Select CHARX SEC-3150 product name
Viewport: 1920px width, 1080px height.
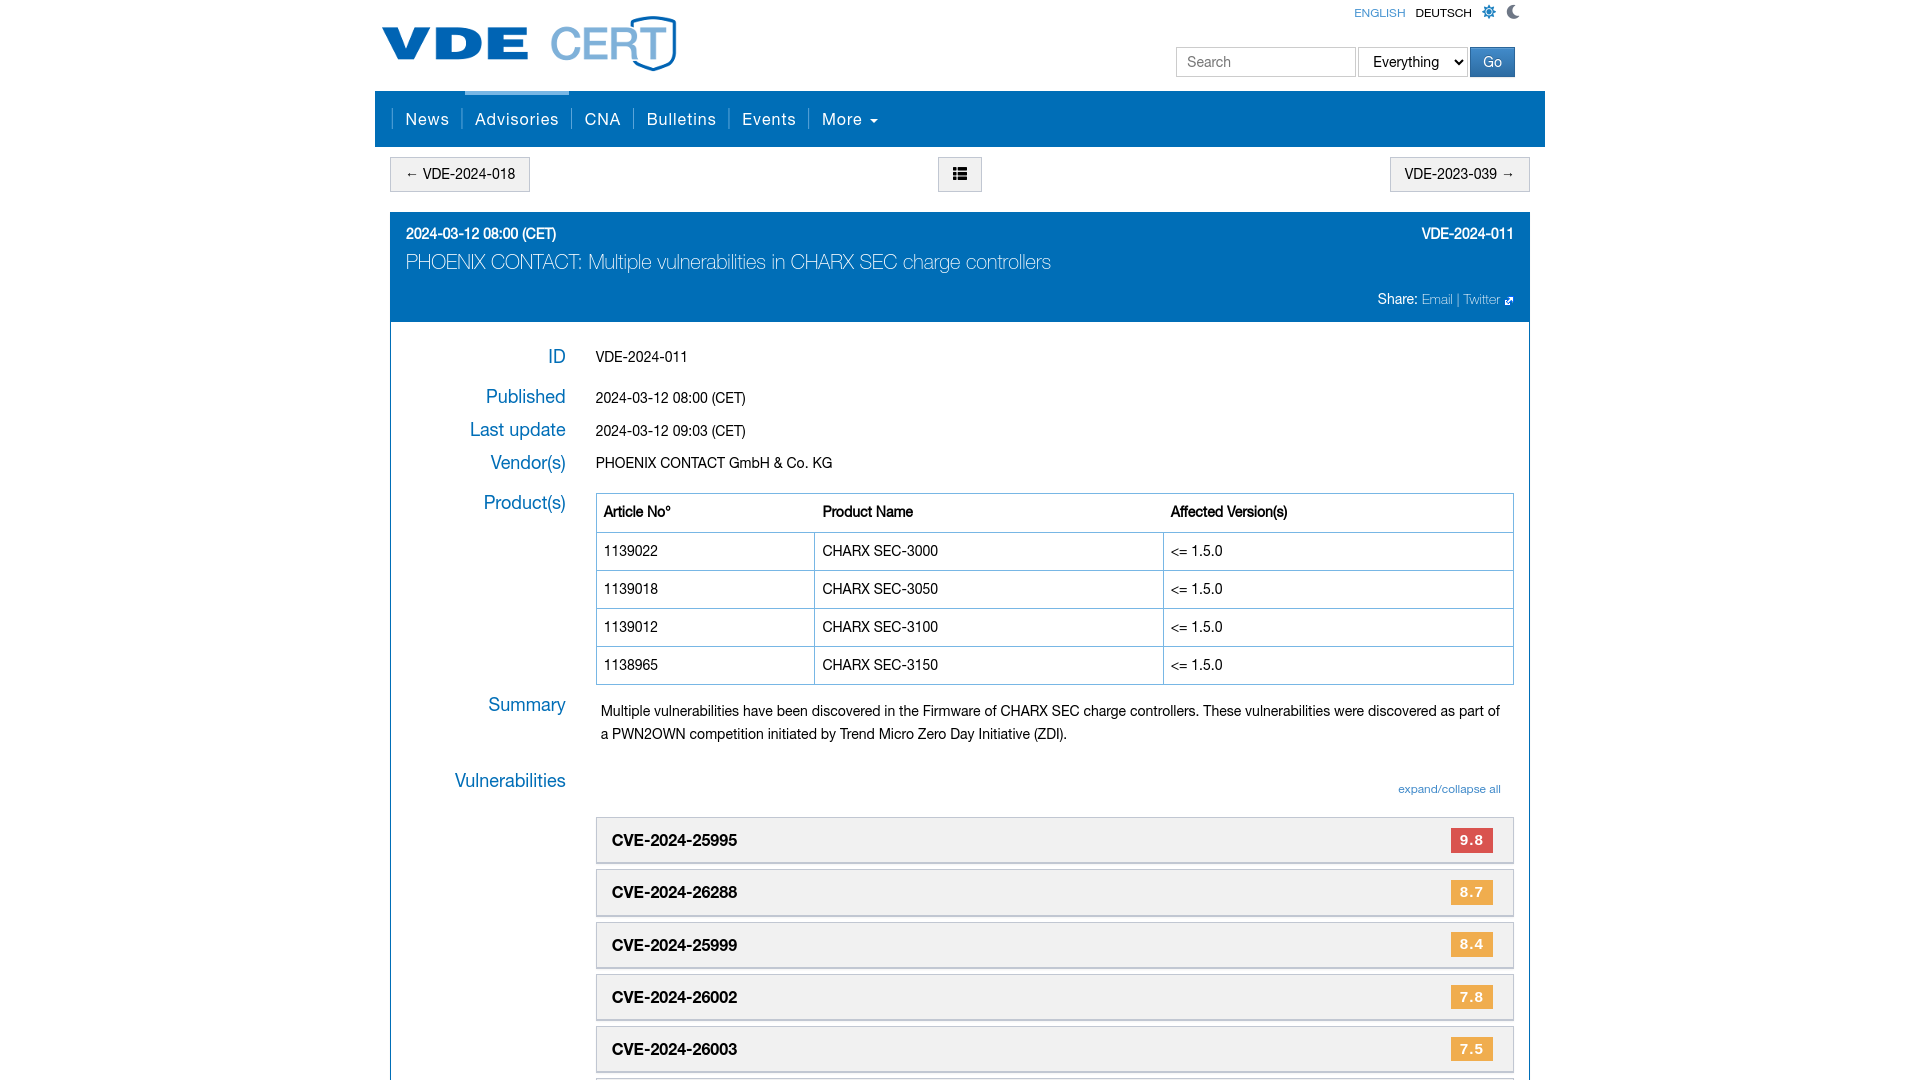880,665
